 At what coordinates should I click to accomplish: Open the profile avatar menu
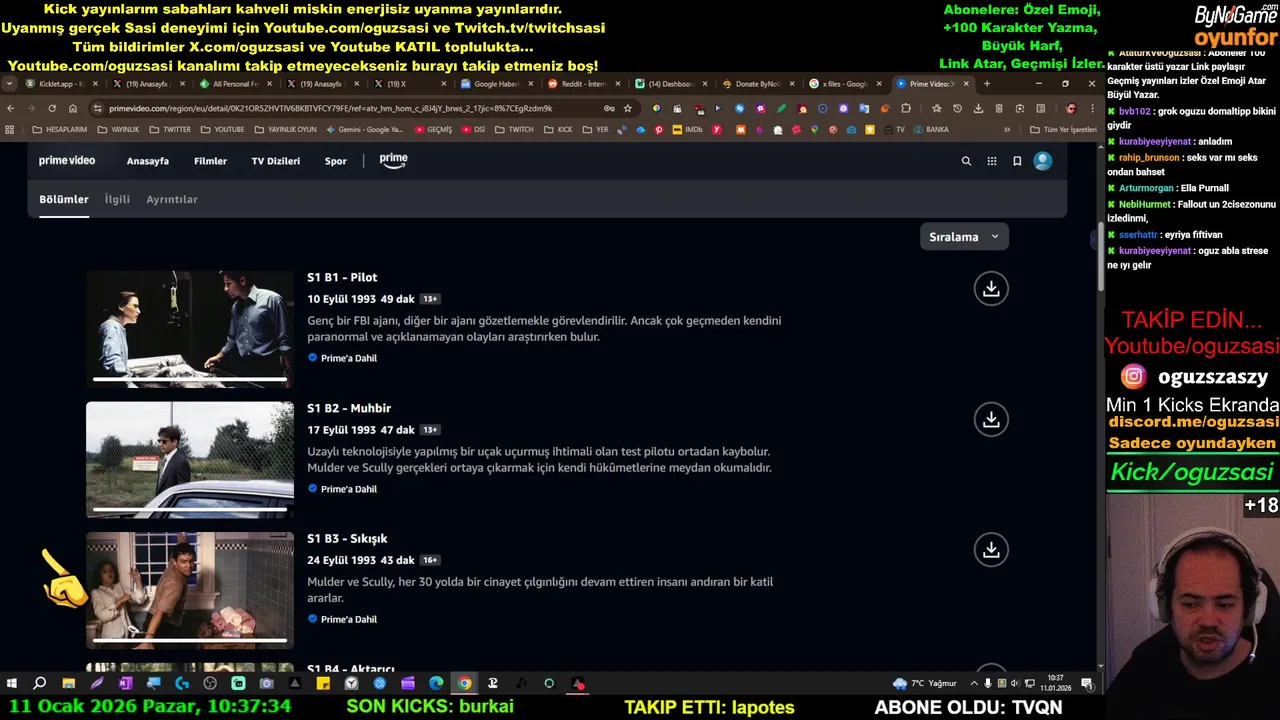[1043, 161]
